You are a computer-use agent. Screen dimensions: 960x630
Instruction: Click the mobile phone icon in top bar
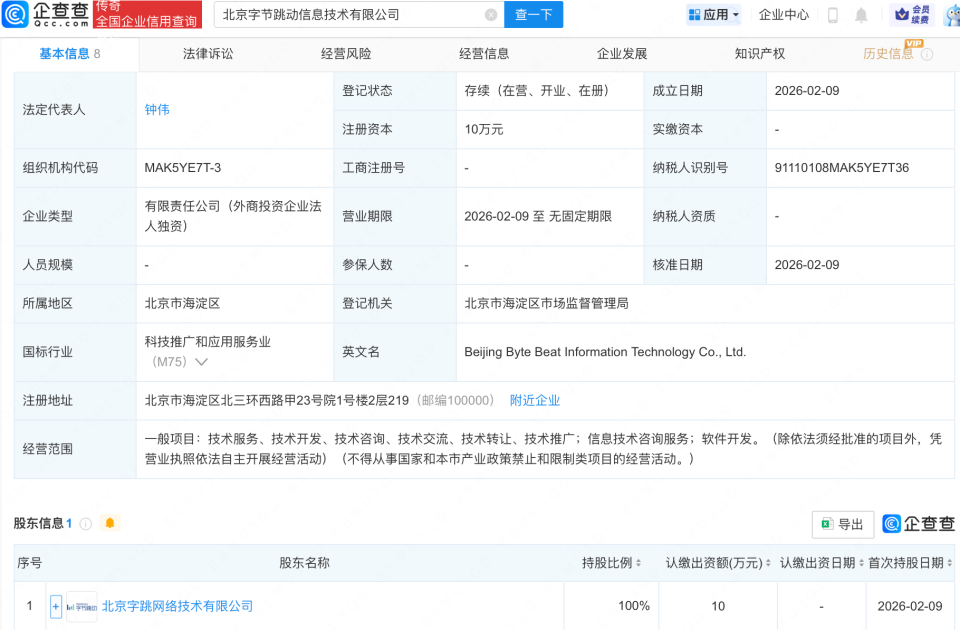point(833,14)
